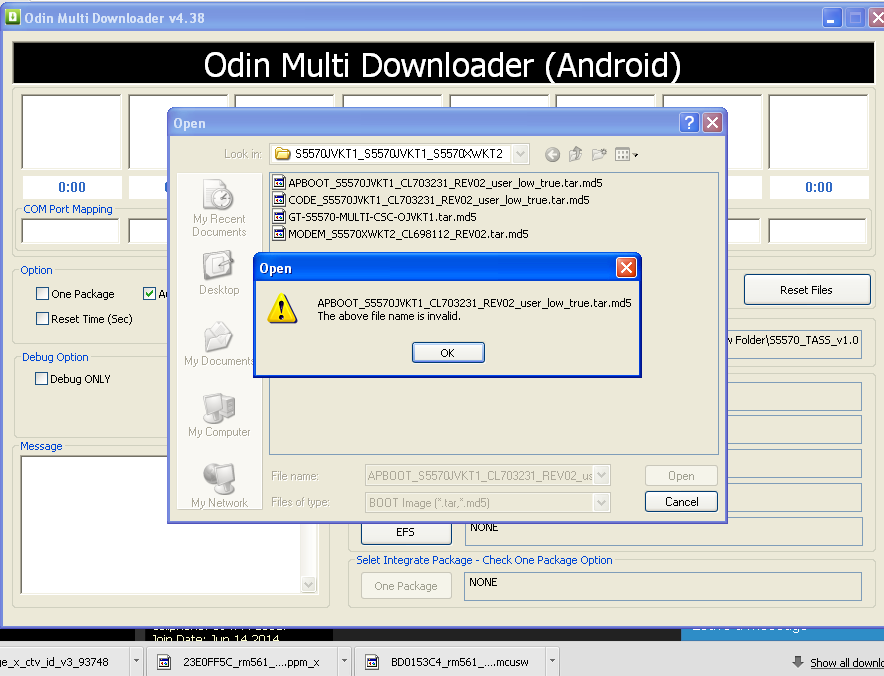Viewport: 884px width, 676px height.
Task: Open the View menu in Open dialog
Action: [x=626, y=154]
